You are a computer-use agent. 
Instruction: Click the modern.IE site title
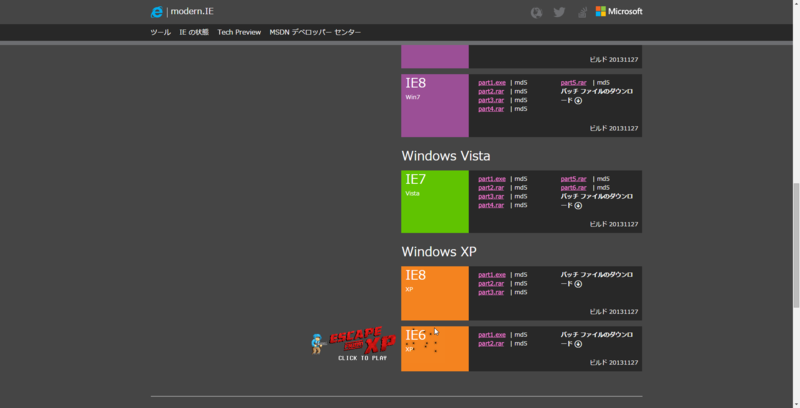[x=192, y=11]
